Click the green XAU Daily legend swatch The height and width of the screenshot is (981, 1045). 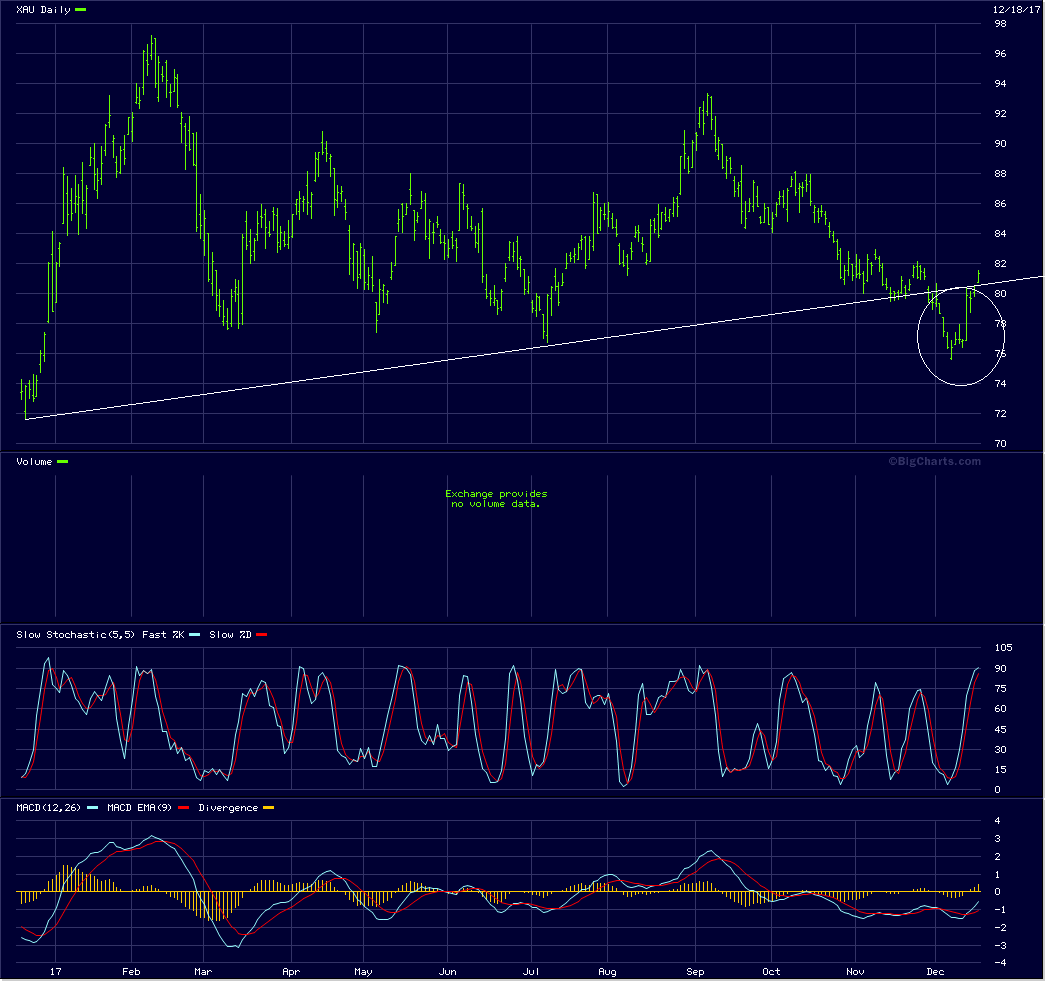pos(80,9)
